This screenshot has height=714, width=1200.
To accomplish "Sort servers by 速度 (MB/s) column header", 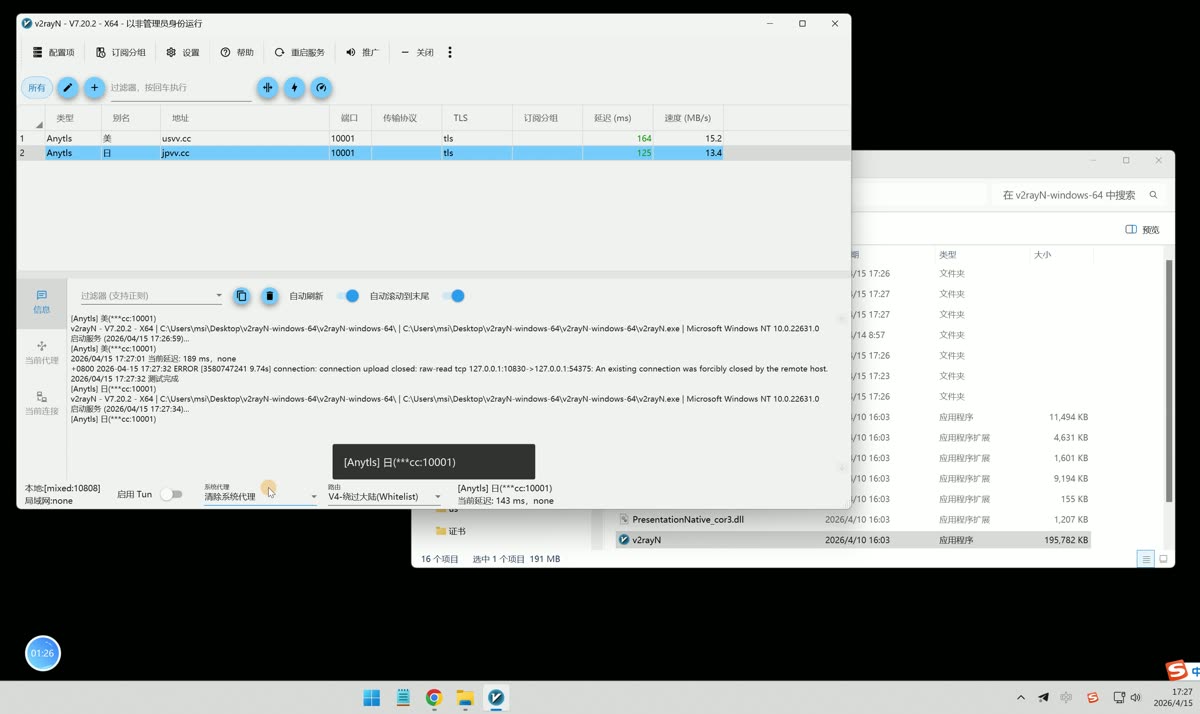I will click(688, 118).
